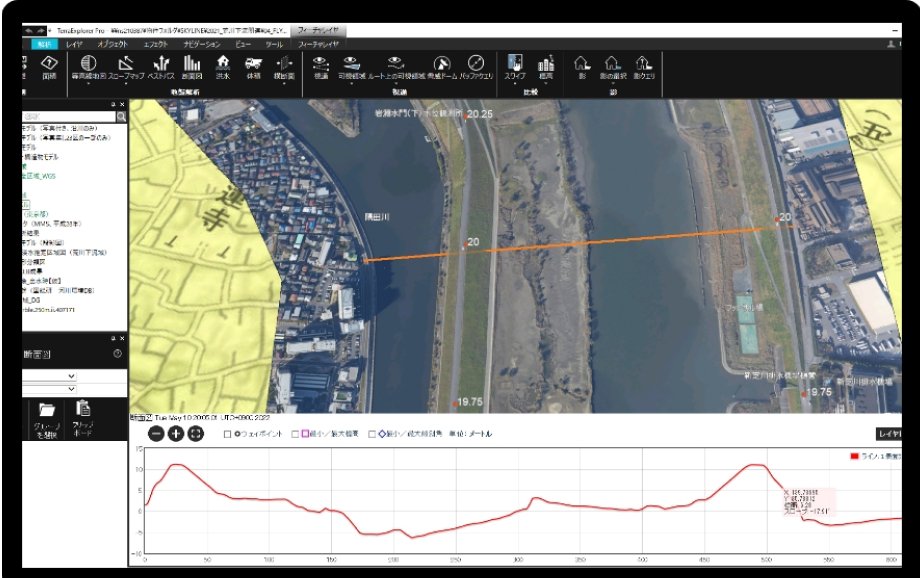Open the 断面図 terrain profile tool
920x578 pixels.
pos(192,67)
